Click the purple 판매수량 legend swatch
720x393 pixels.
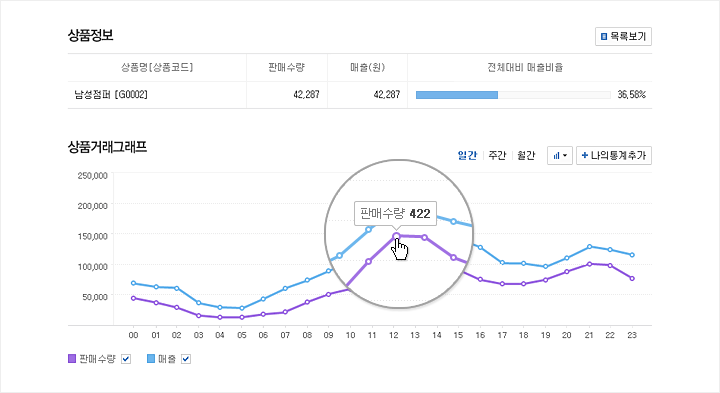72,359
